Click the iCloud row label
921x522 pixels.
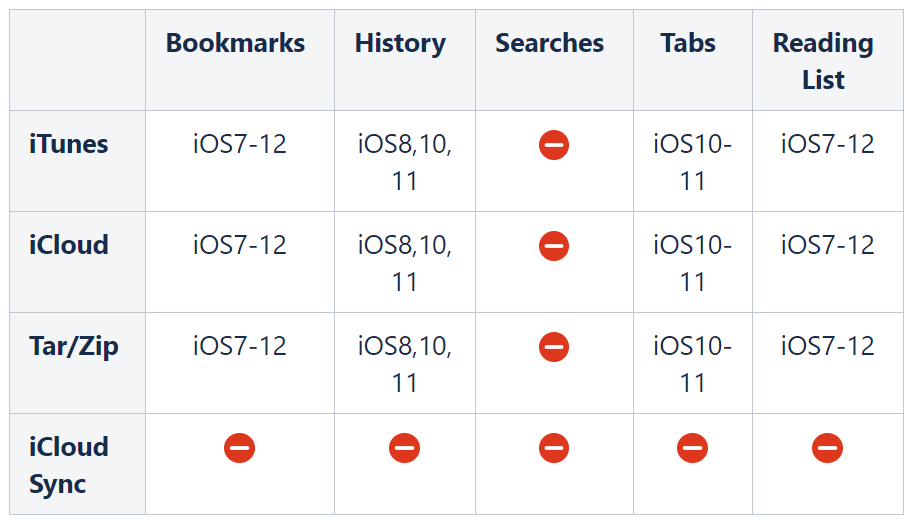pos(69,245)
